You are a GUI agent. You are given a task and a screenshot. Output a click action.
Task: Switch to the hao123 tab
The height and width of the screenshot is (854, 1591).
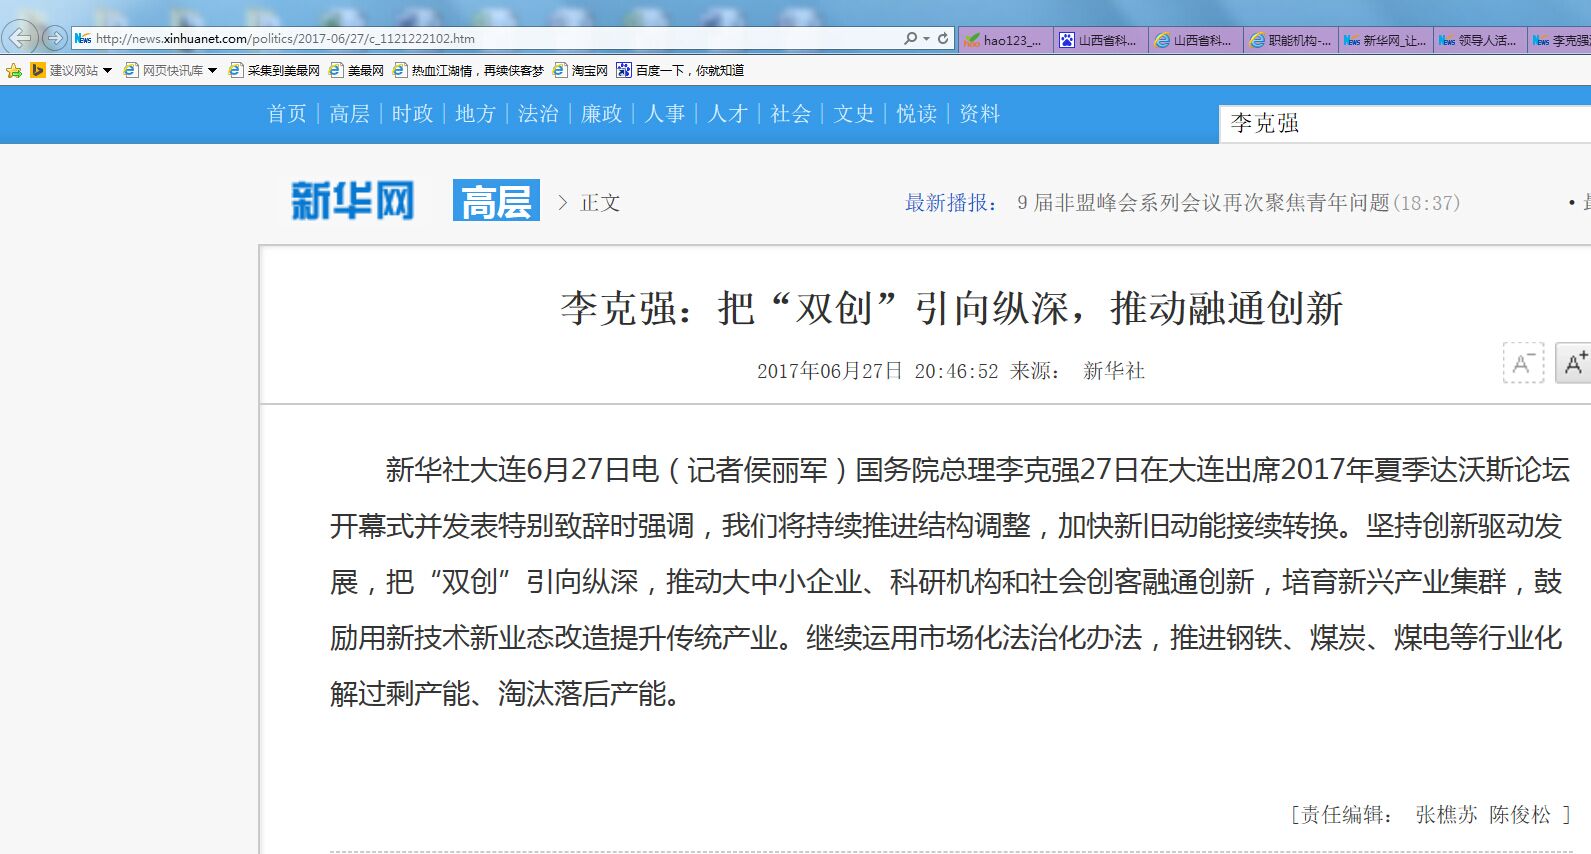(x=1005, y=40)
